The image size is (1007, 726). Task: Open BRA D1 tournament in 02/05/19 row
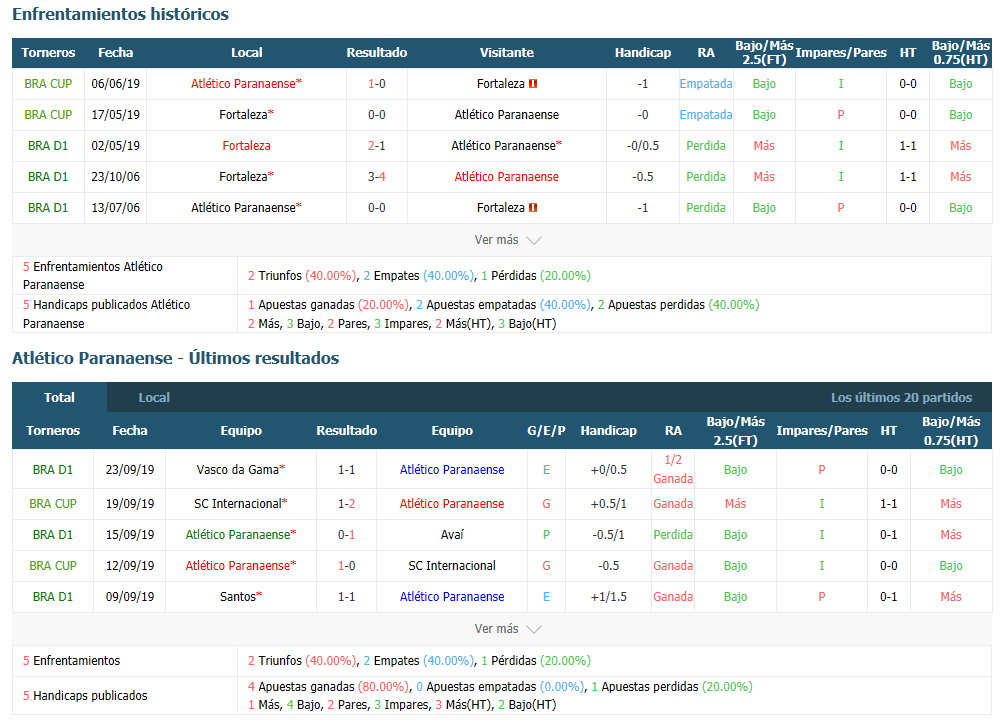48,145
